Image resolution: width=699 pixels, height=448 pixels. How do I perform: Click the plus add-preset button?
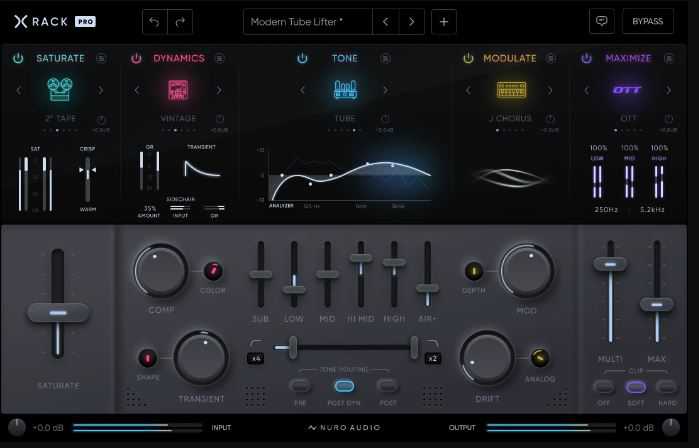tap(444, 22)
